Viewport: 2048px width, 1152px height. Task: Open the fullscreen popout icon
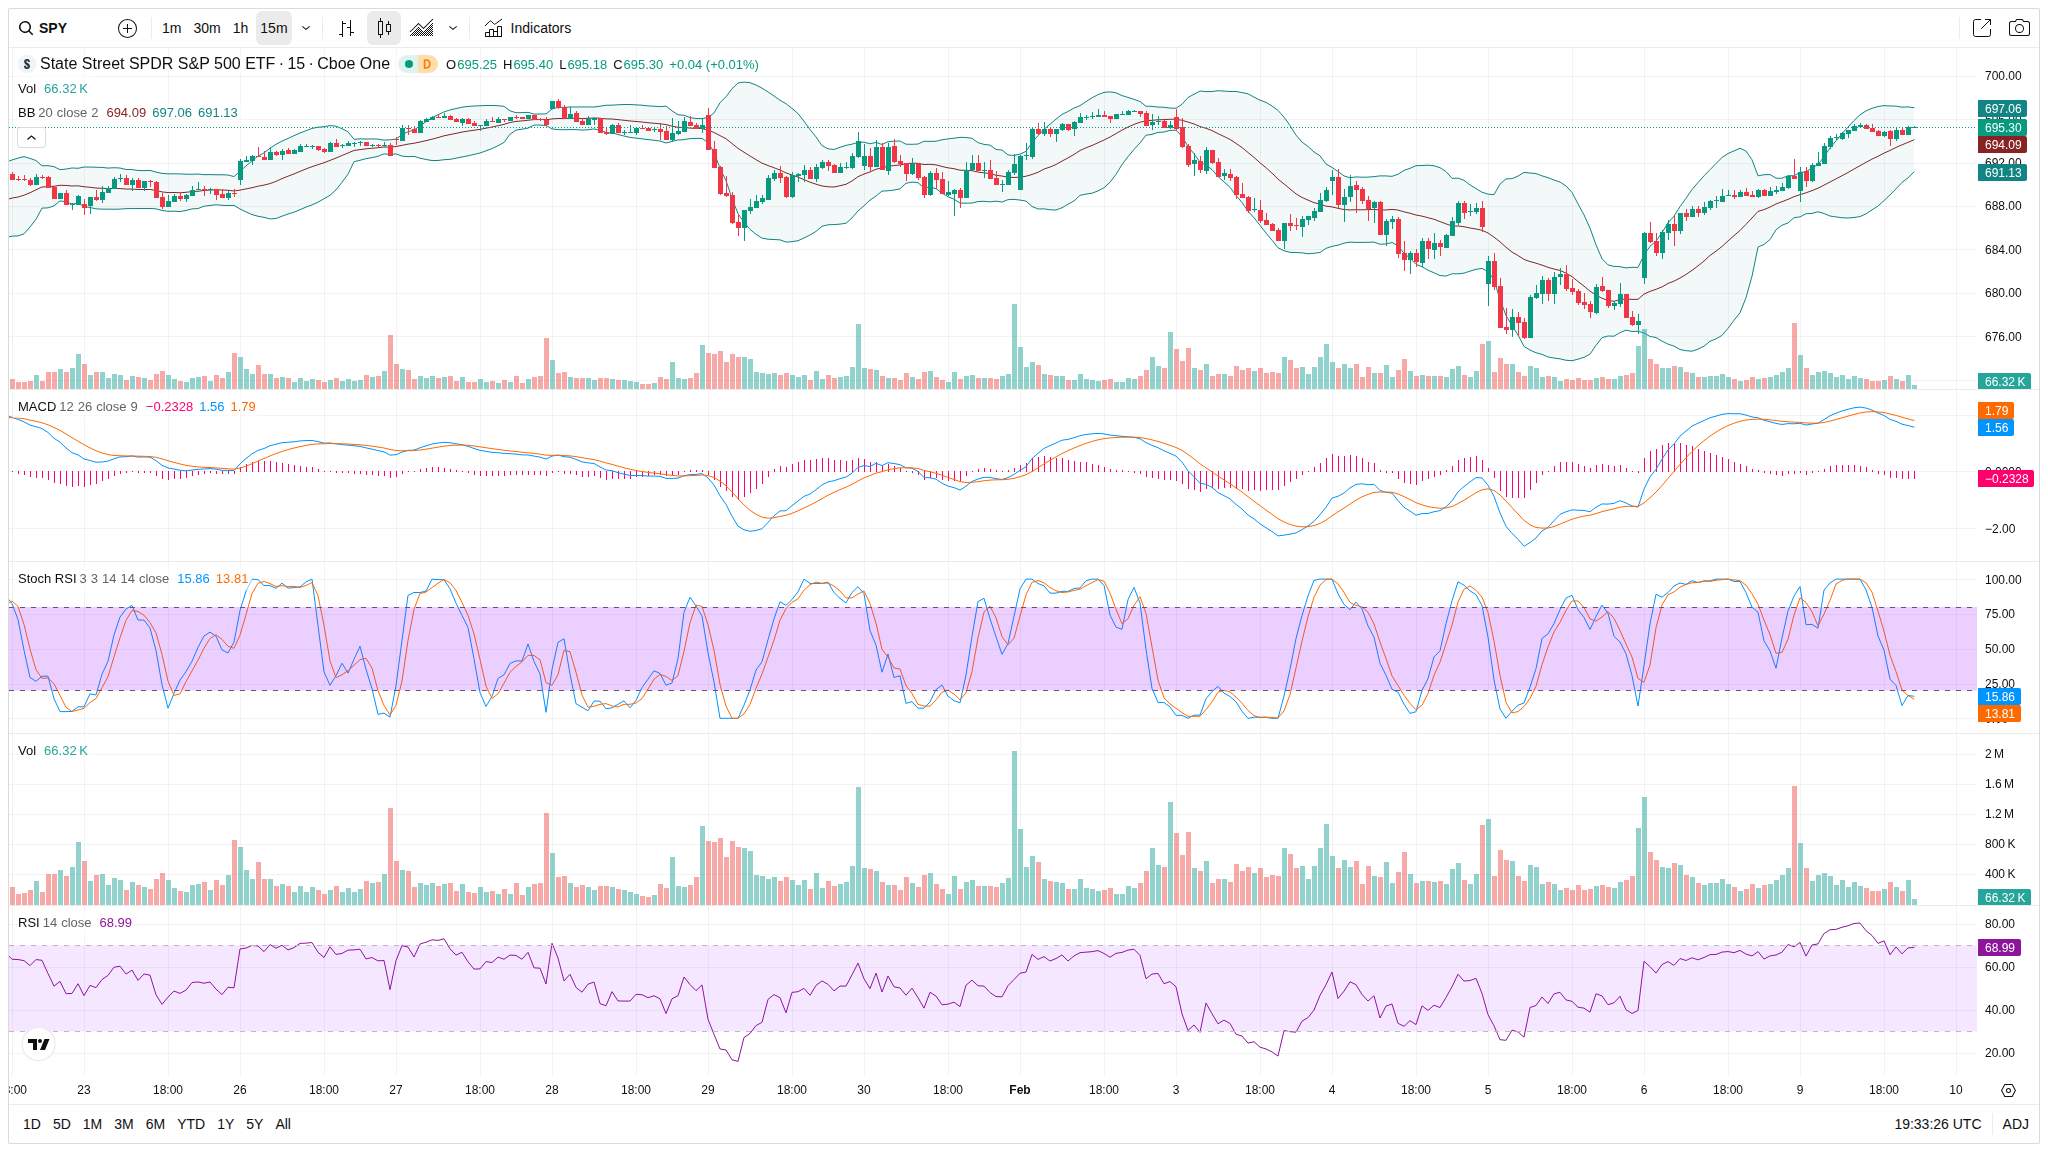[x=1981, y=28]
